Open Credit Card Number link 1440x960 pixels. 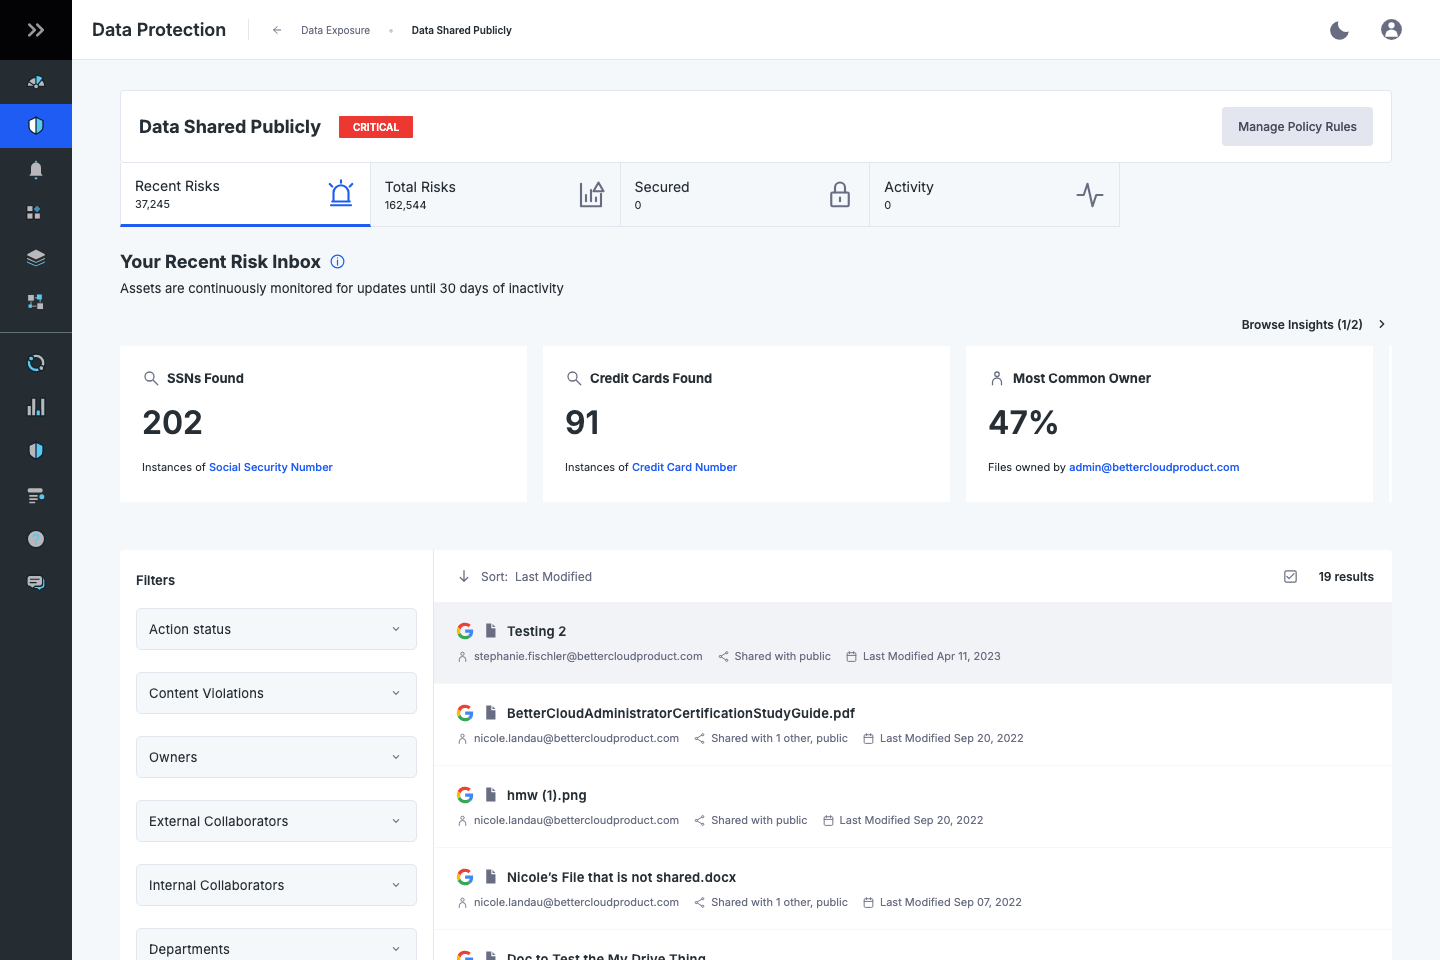point(684,467)
